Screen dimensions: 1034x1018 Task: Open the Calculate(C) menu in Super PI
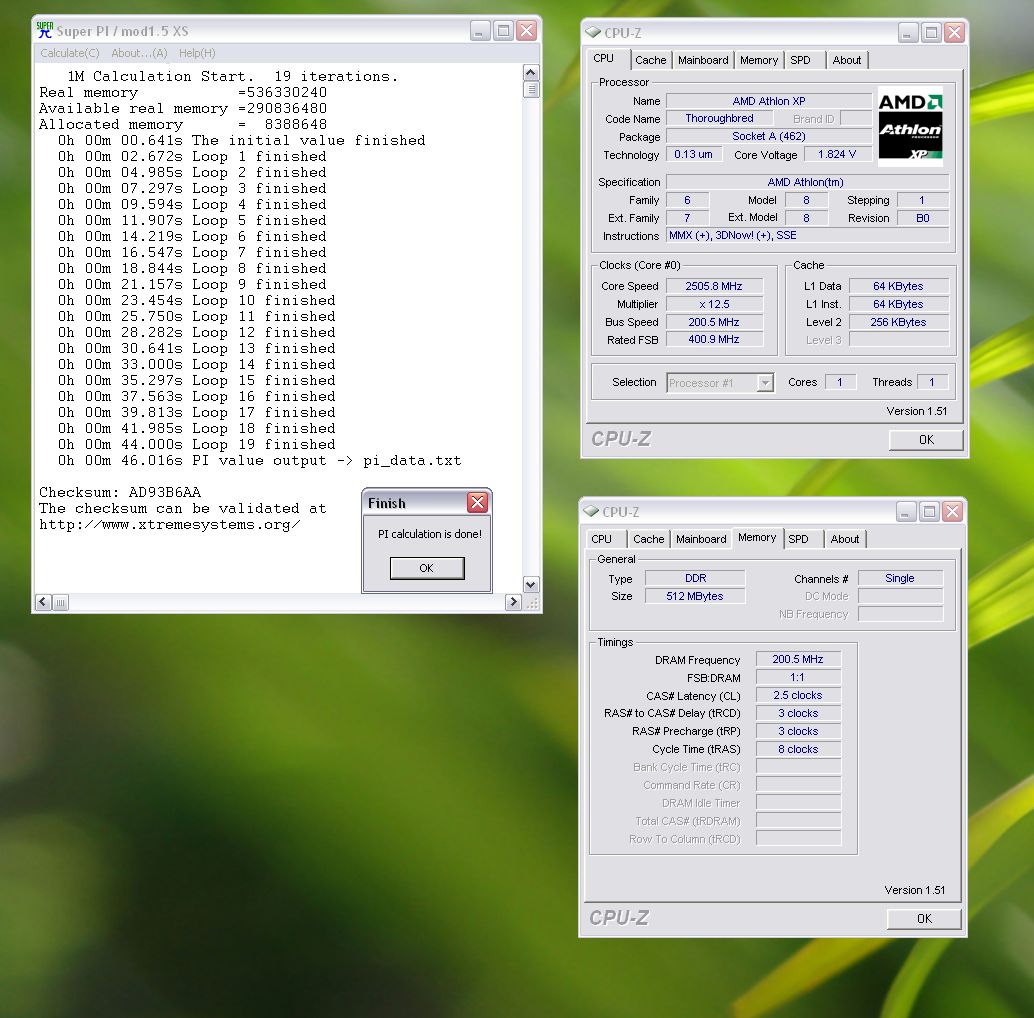click(x=70, y=53)
